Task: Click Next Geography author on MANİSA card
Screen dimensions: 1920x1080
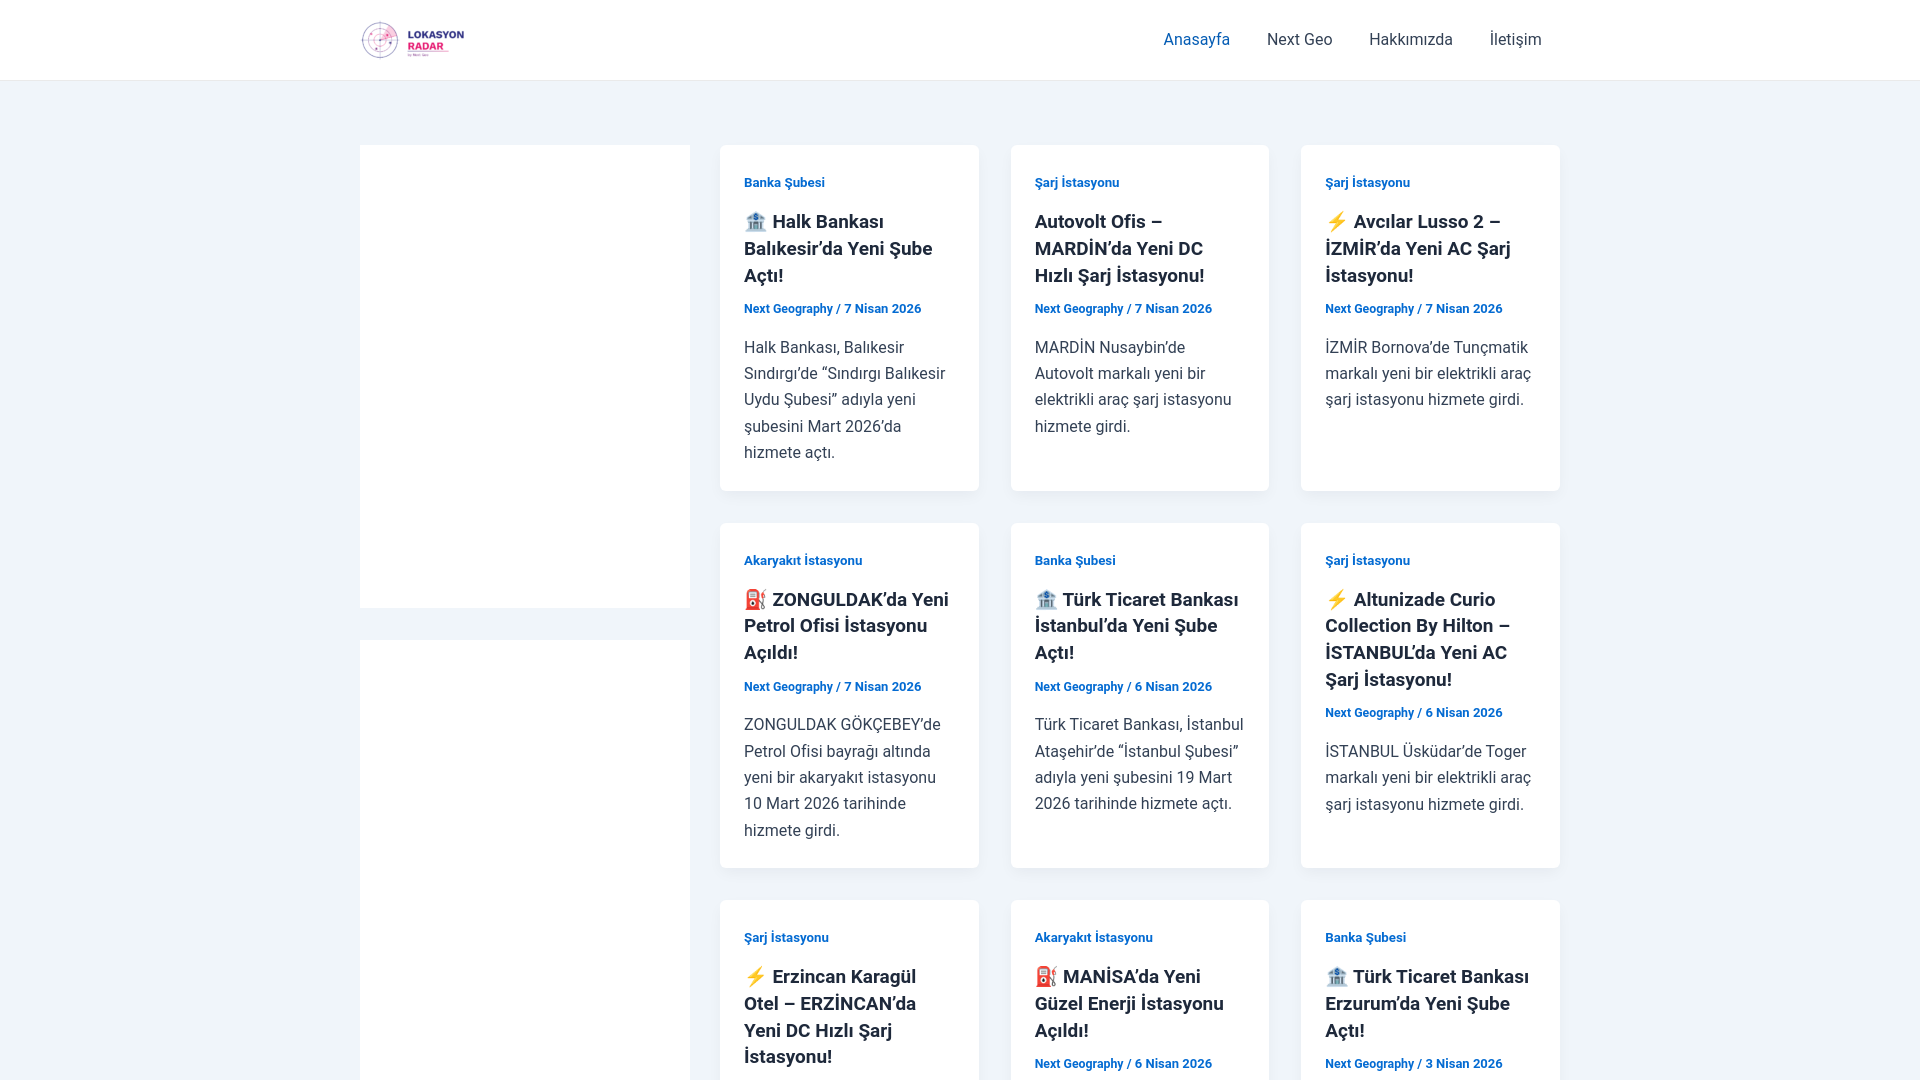Action: 1079,1064
